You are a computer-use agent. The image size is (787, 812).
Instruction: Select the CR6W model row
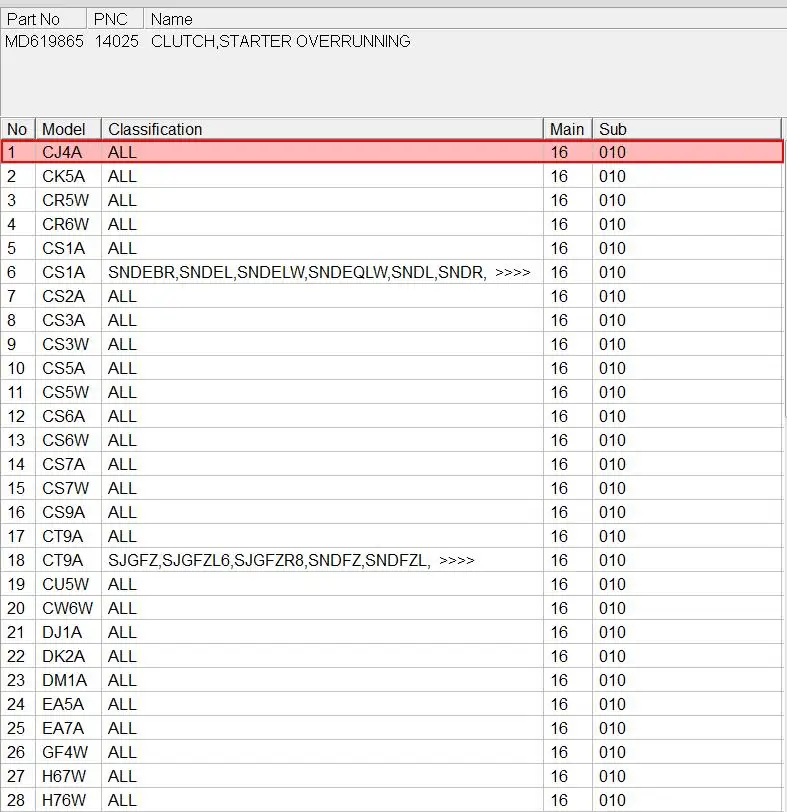(x=392, y=224)
